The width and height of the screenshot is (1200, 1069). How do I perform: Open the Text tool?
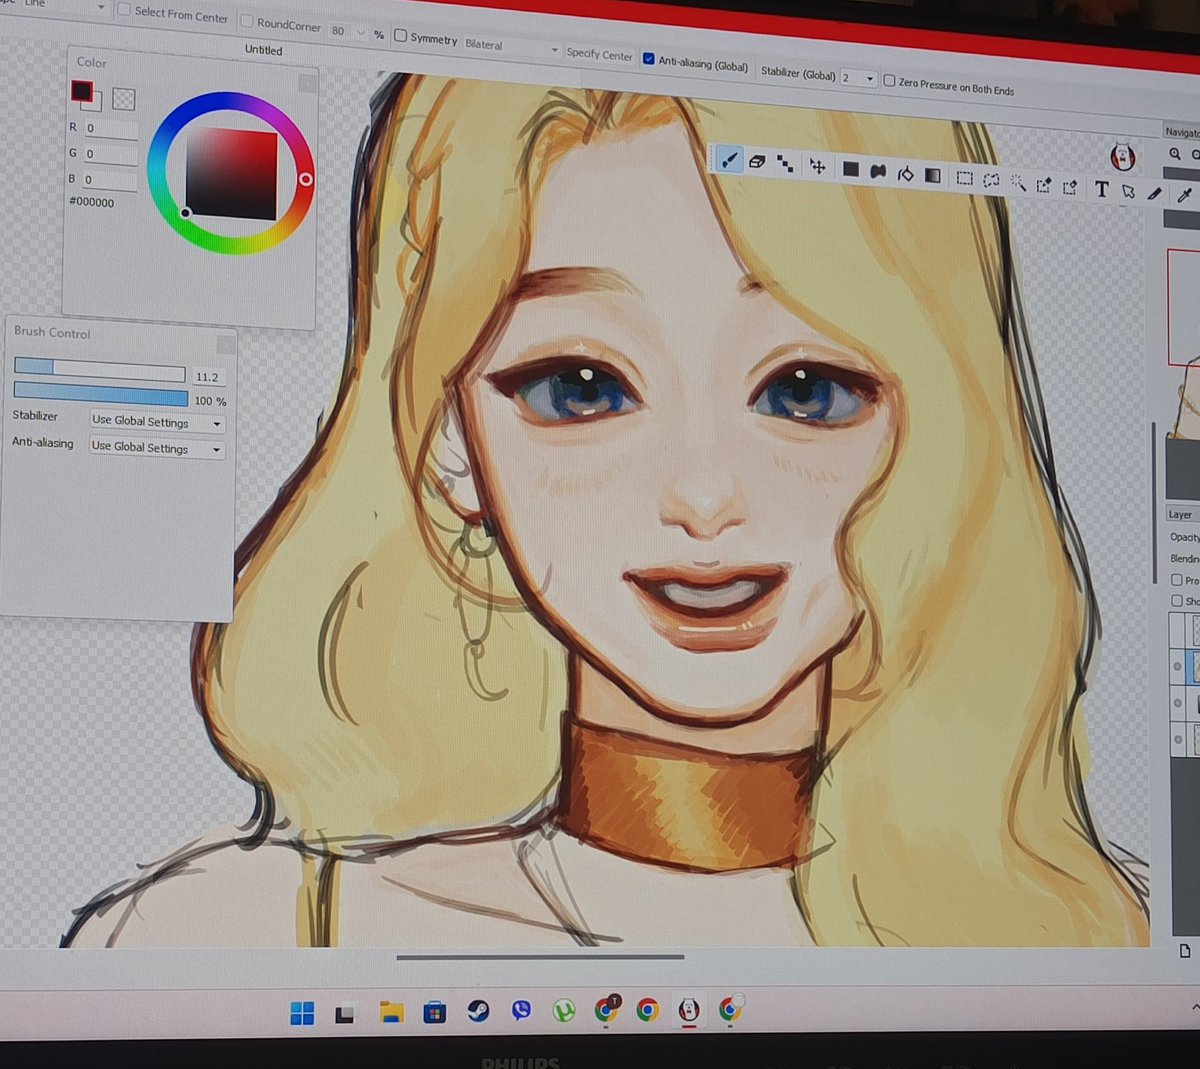point(1101,190)
